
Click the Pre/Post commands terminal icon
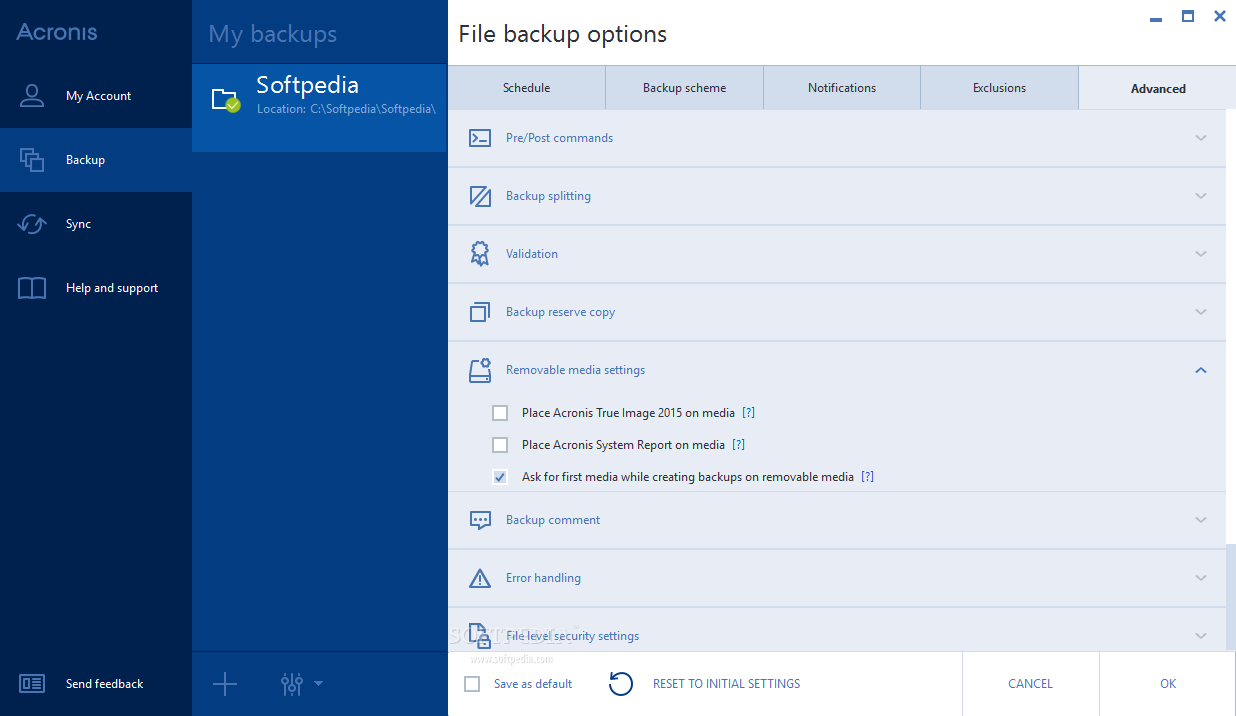click(x=480, y=138)
